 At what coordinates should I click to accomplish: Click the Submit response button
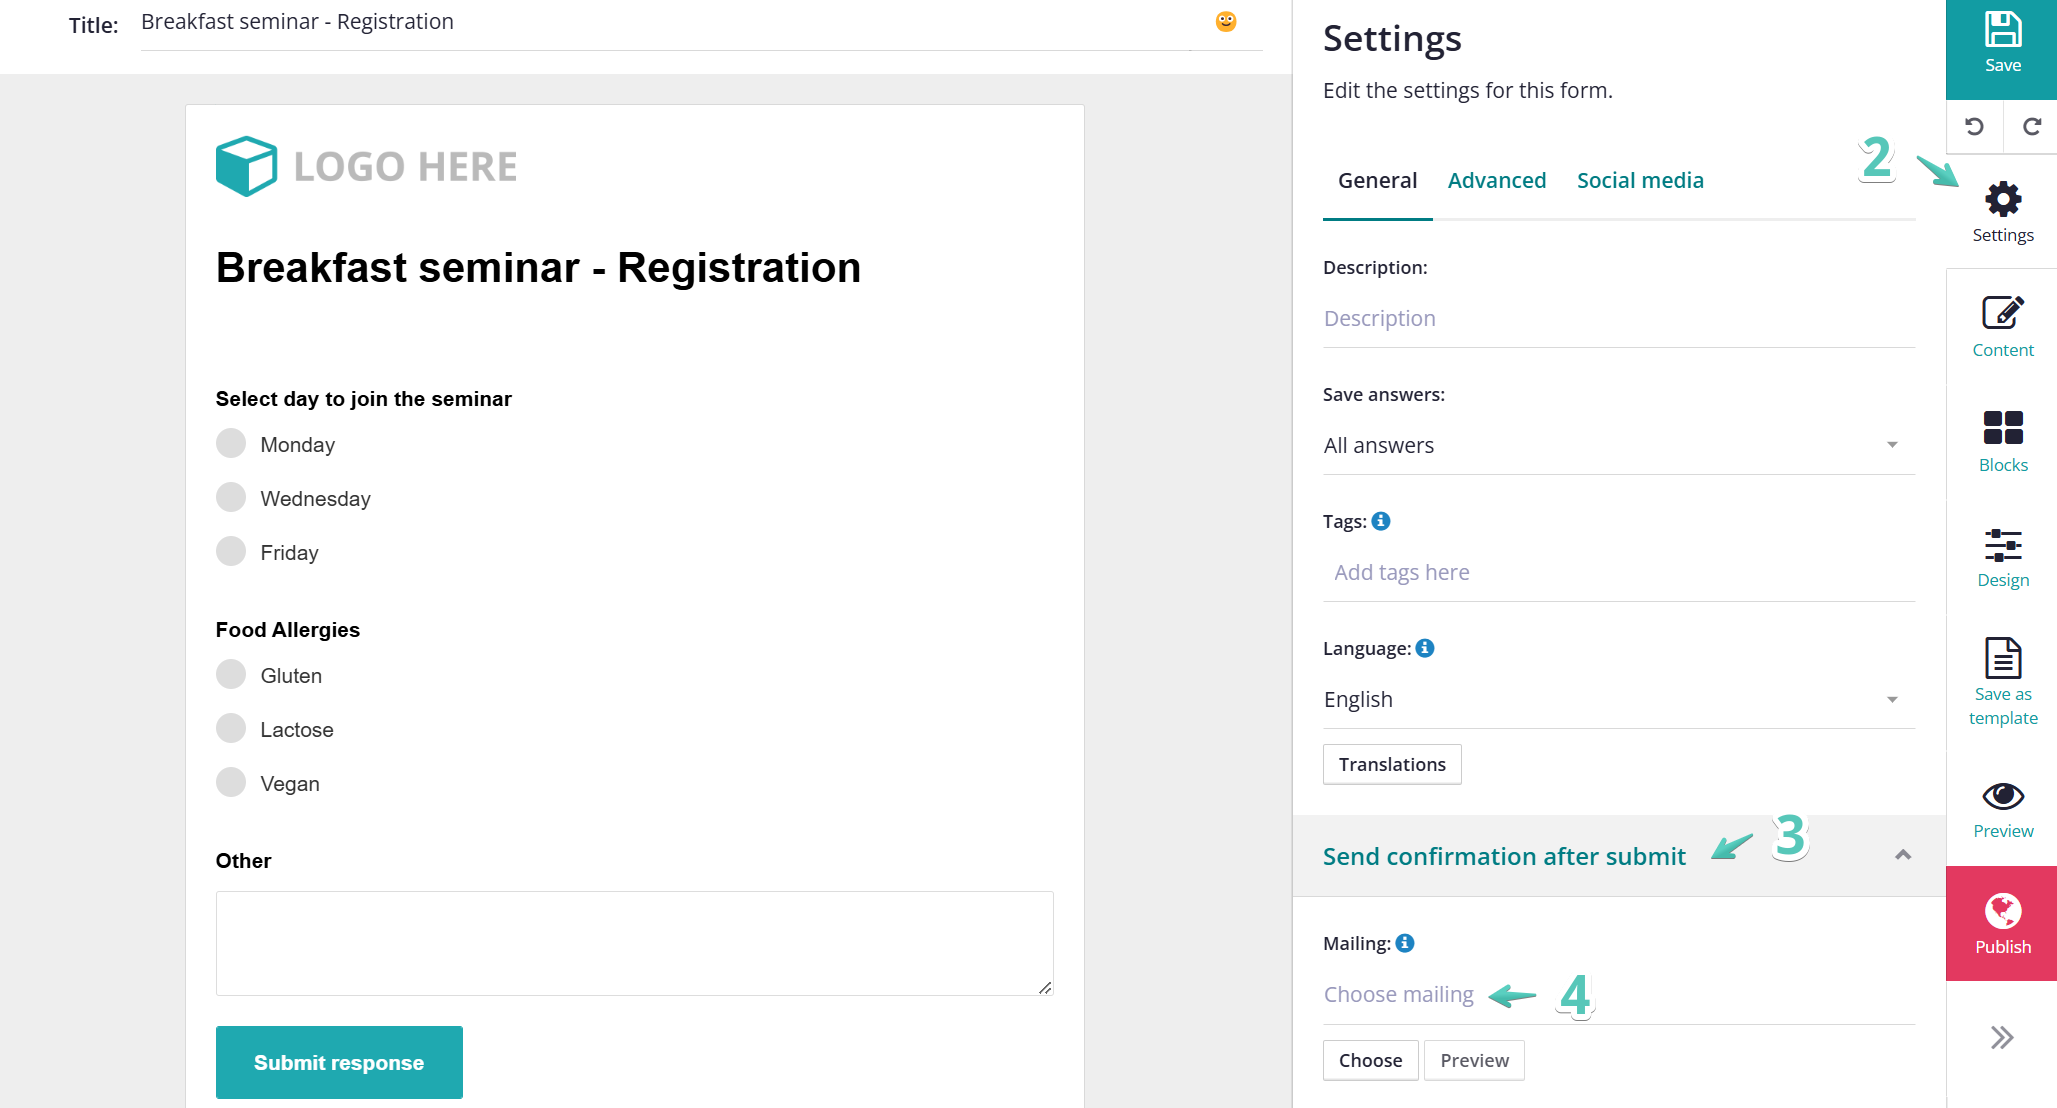339,1062
